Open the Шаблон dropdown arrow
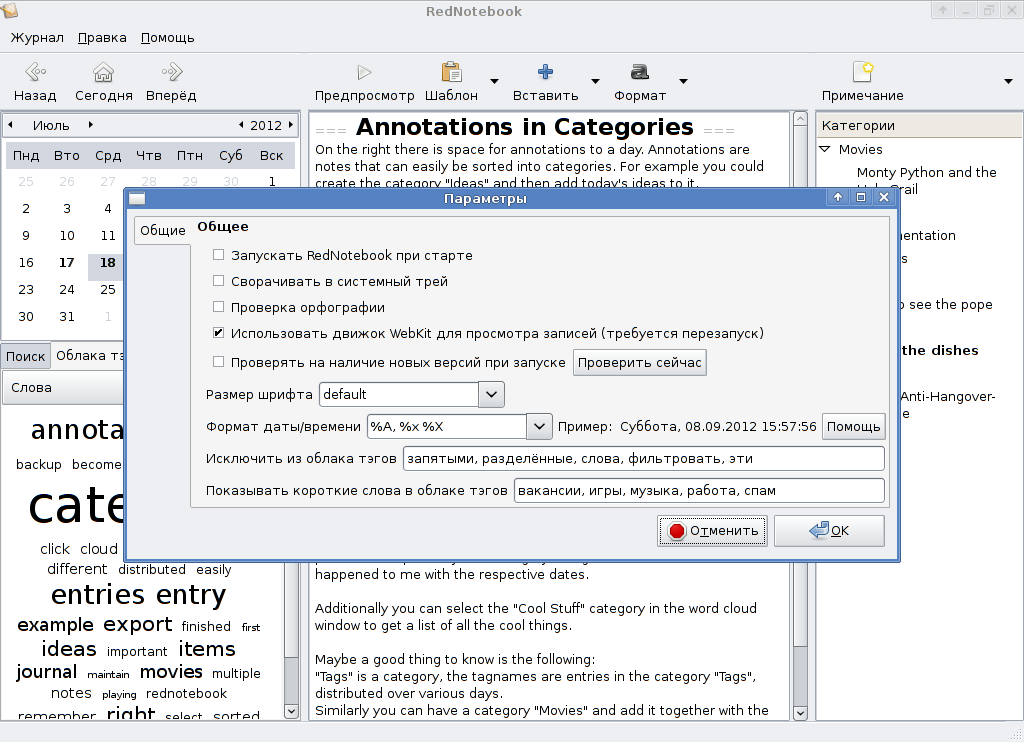 (494, 81)
